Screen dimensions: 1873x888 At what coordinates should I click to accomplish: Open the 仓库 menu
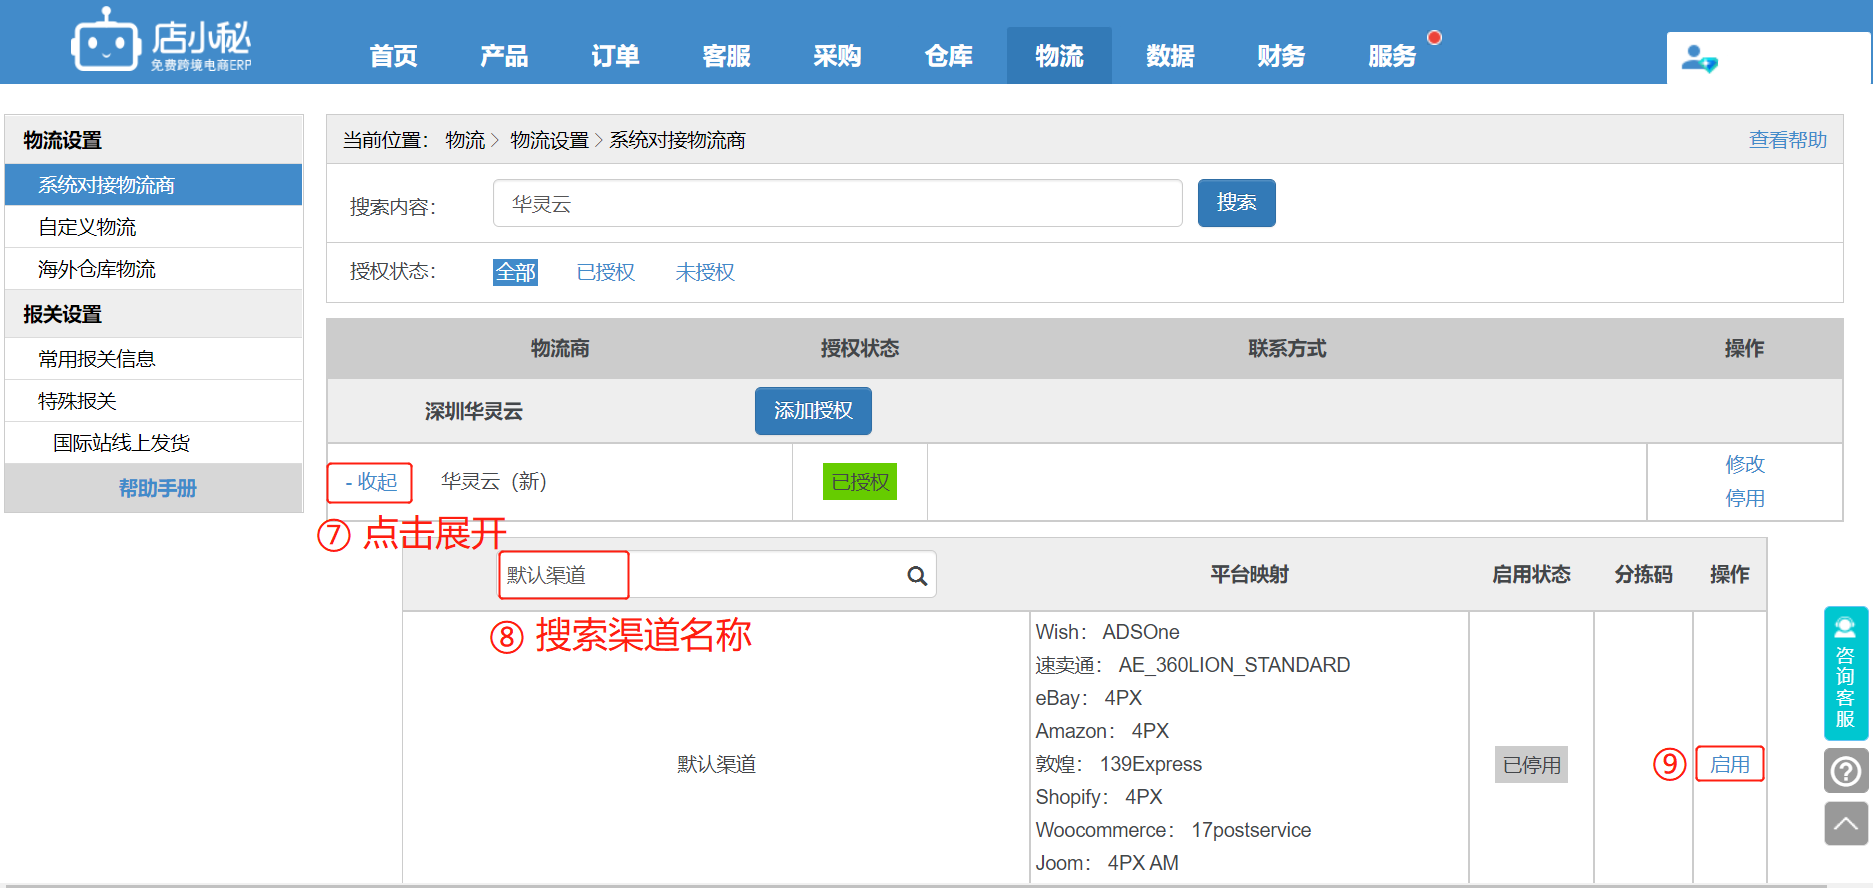pos(948,56)
